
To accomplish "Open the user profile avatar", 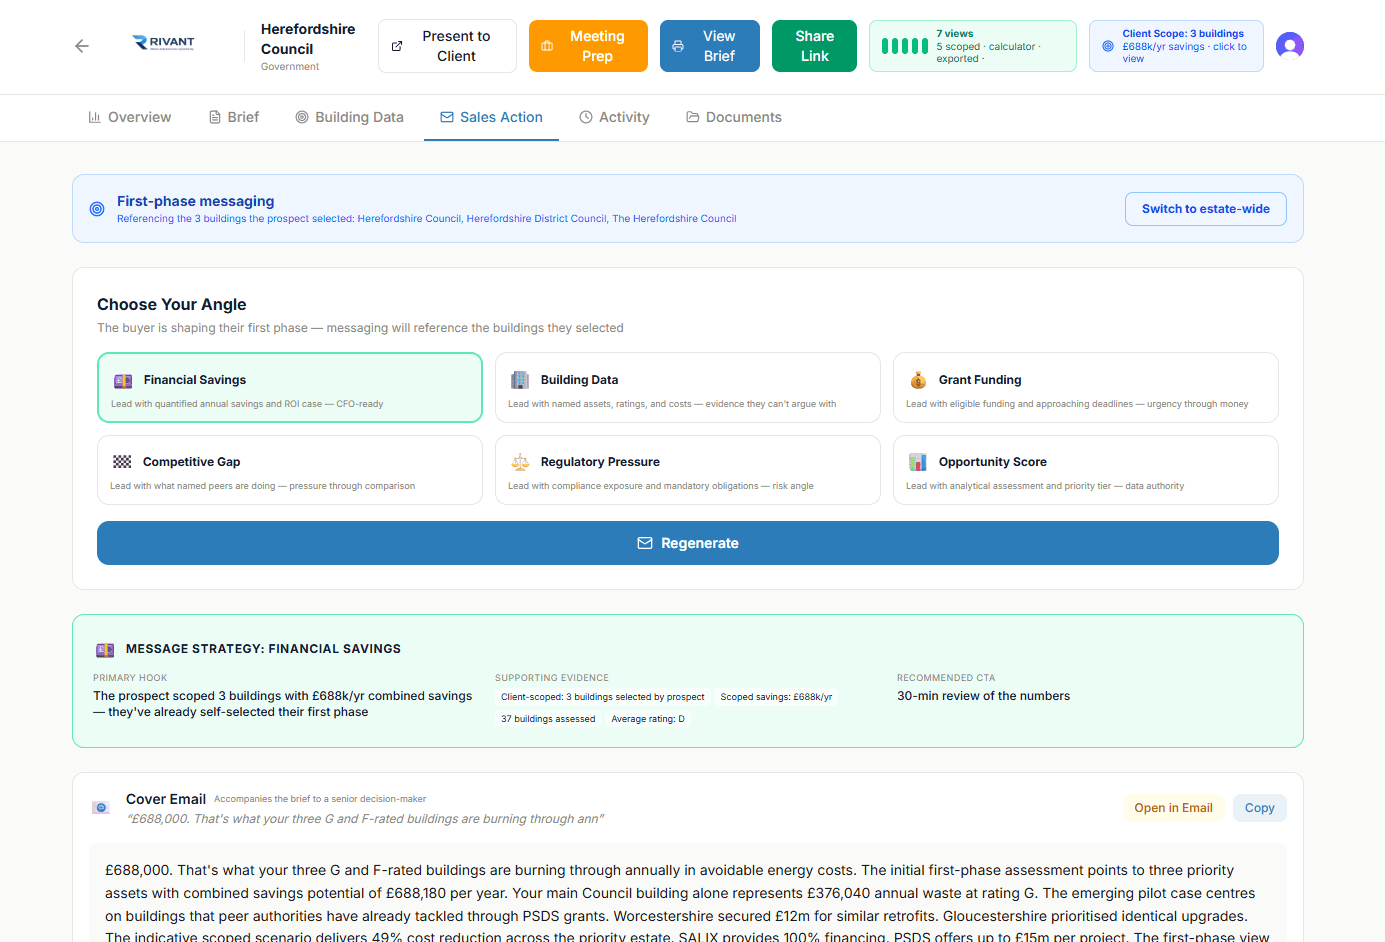I will (1290, 46).
